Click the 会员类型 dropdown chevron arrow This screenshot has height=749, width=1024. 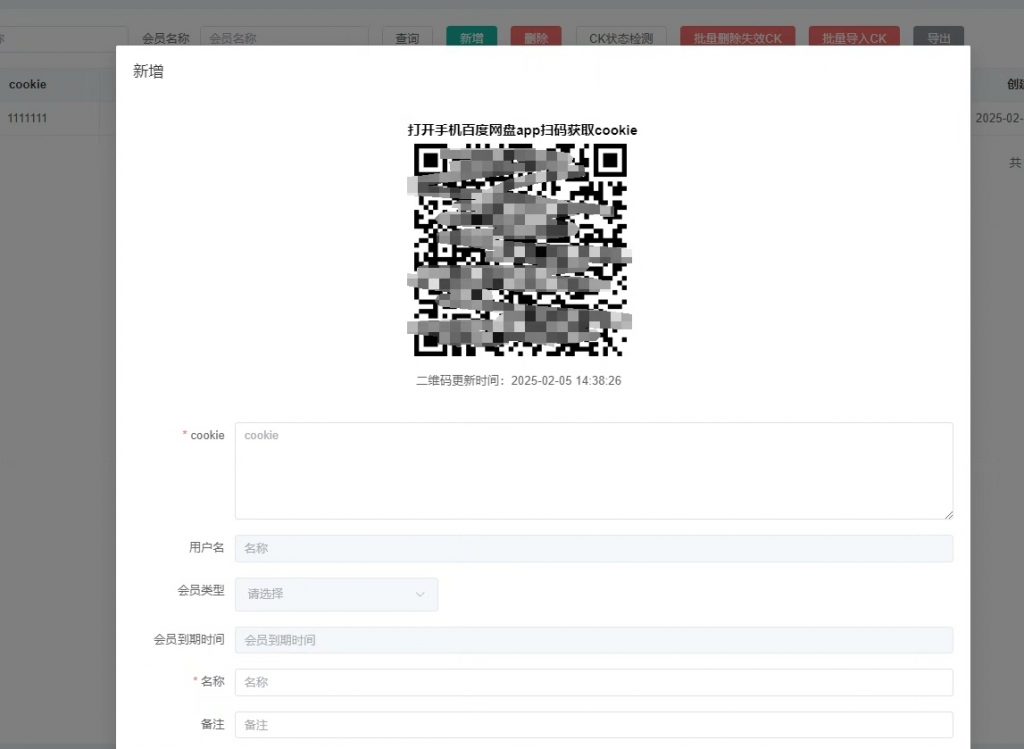[420, 594]
